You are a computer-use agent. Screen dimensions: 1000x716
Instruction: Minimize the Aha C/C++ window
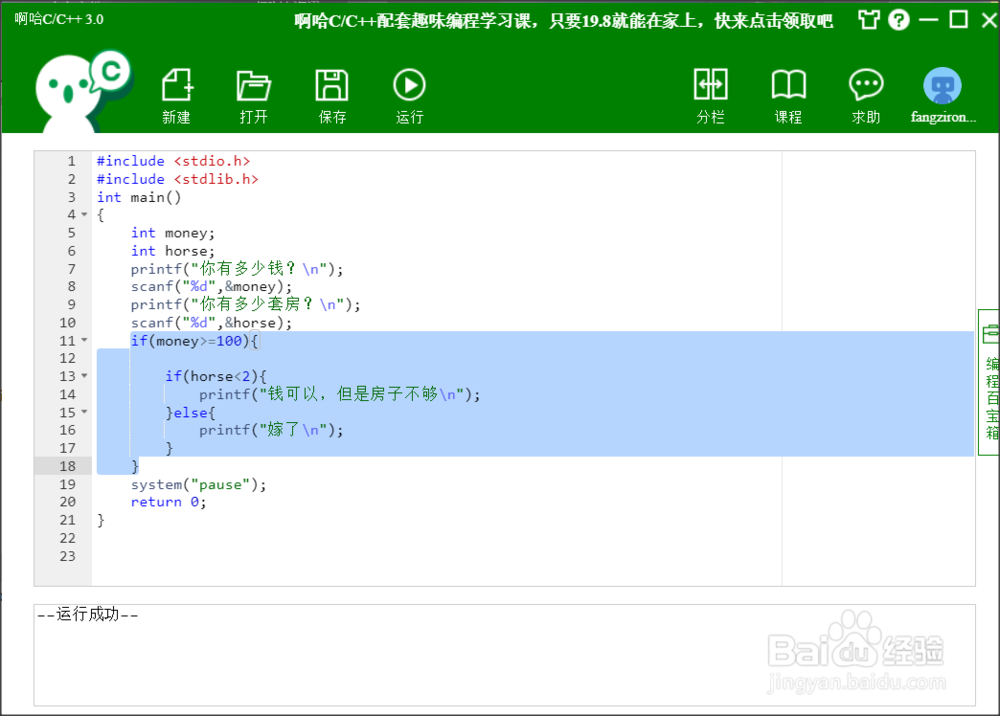929,20
